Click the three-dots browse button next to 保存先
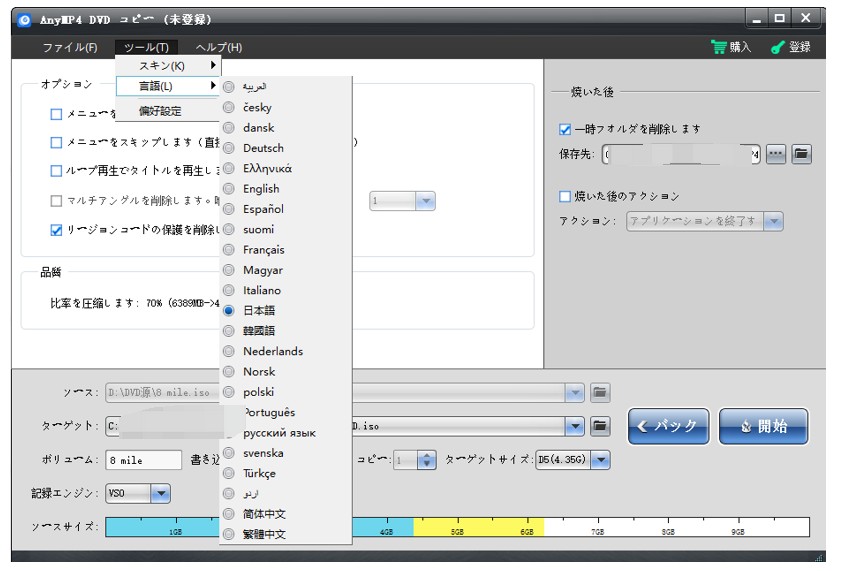Viewport: 841px width, 571px height. coord(776,154)
